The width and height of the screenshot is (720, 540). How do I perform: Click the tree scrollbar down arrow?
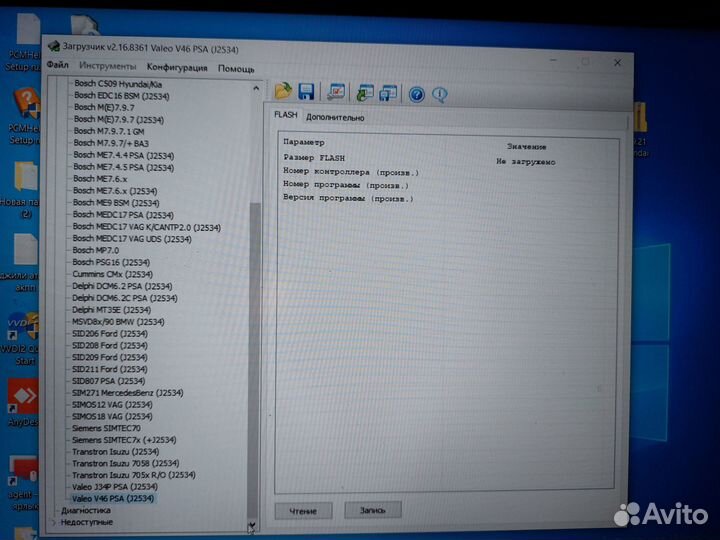252,525
